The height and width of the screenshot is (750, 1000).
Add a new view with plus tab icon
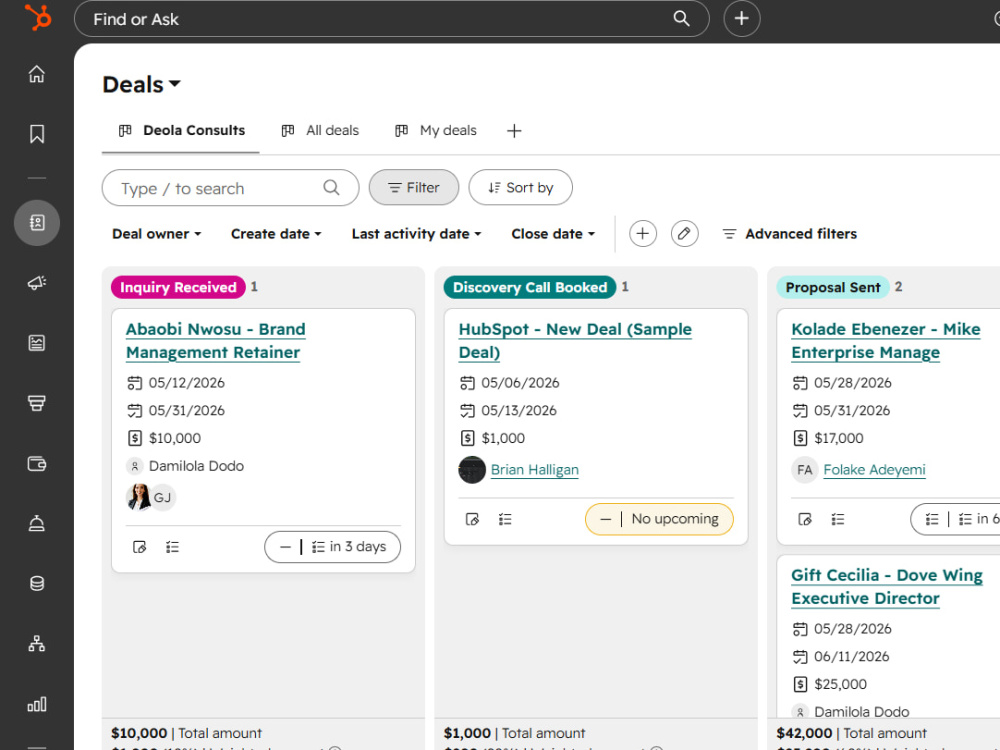[x=514, y=131]
